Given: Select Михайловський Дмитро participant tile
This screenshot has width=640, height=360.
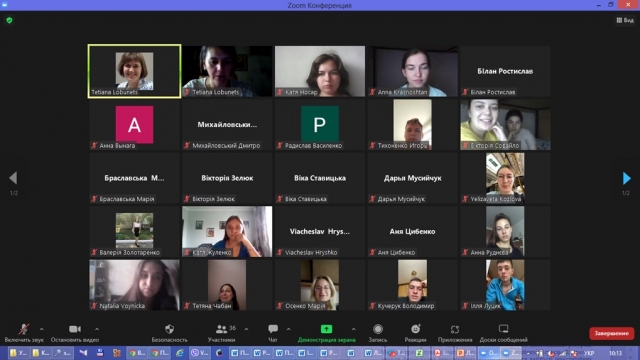Looking at the screenshot, I should pyautogui.click(x=227, y=124).
